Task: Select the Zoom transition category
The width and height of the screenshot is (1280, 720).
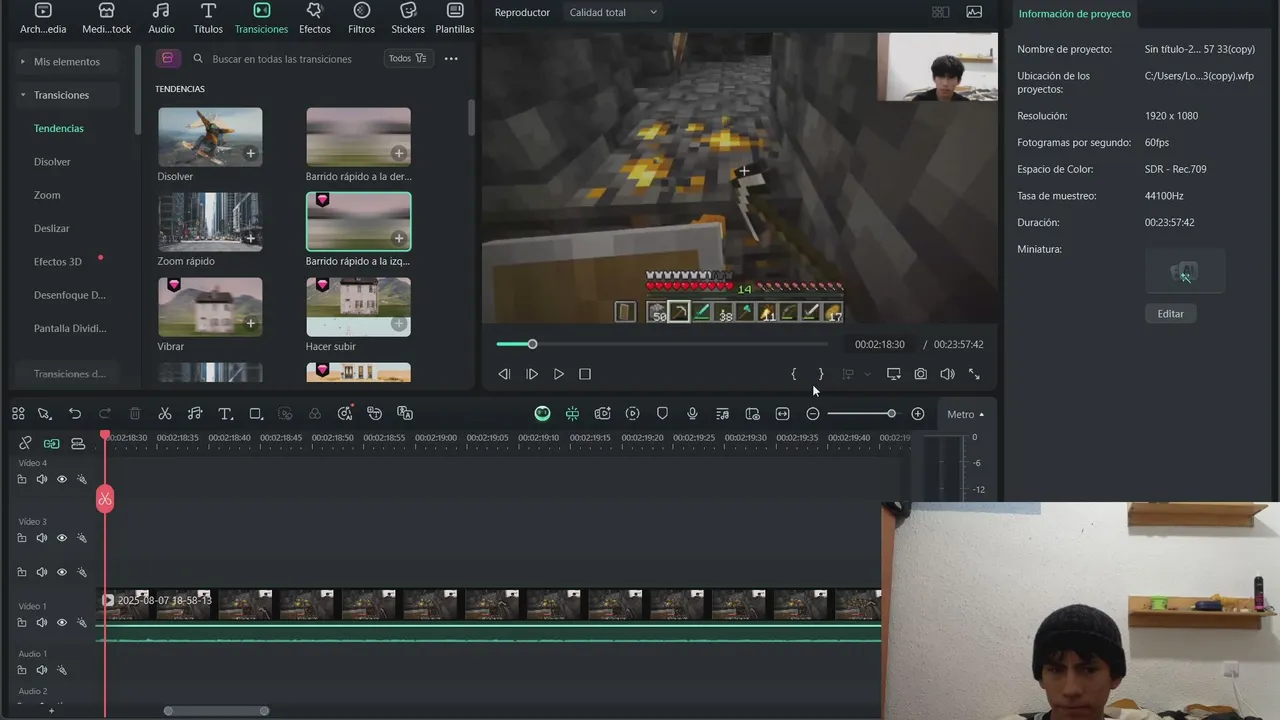Action: click(x=47, y=195)
